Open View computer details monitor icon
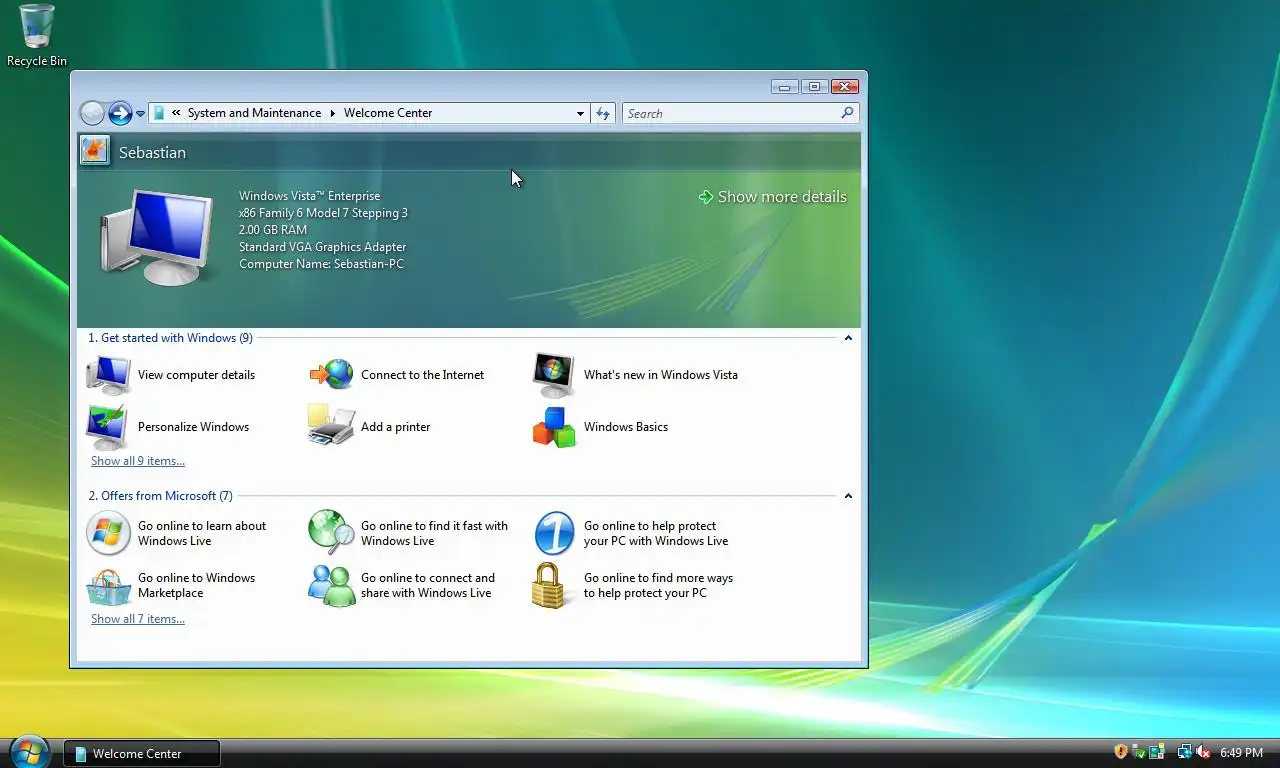 108,375
